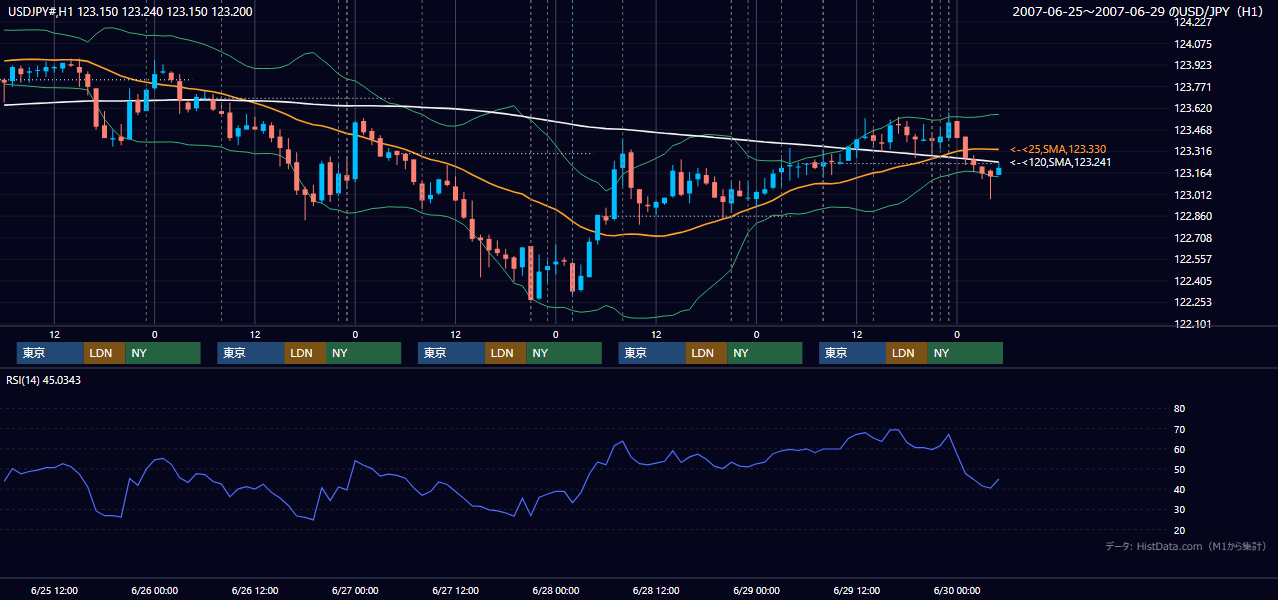Click price axis value 123.771
Viewport: 1278px width, 600px height.
pyautogui.click(x=1194, y=87)
